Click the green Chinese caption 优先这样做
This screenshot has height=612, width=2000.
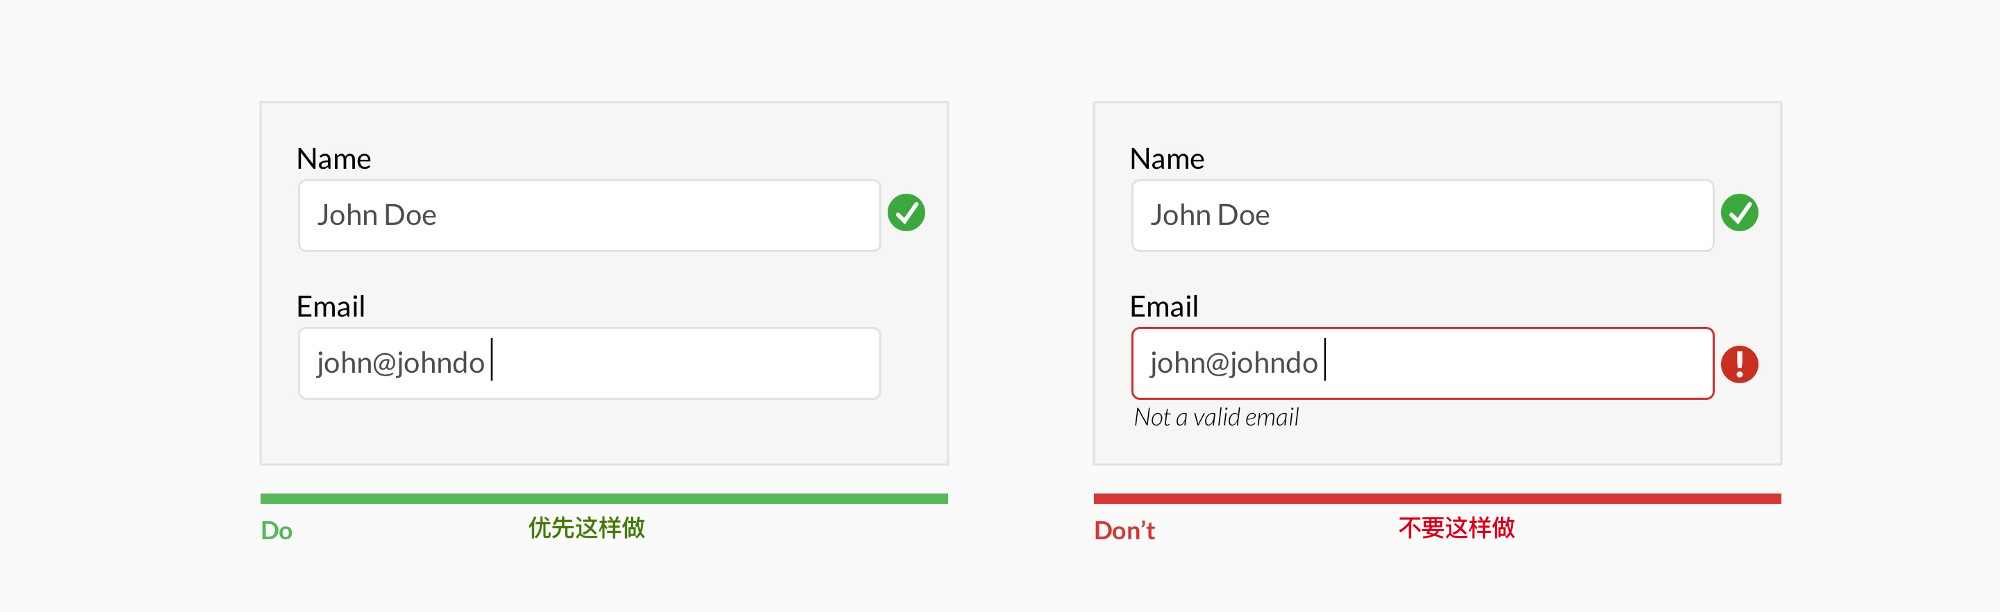[x=587, y=528]
